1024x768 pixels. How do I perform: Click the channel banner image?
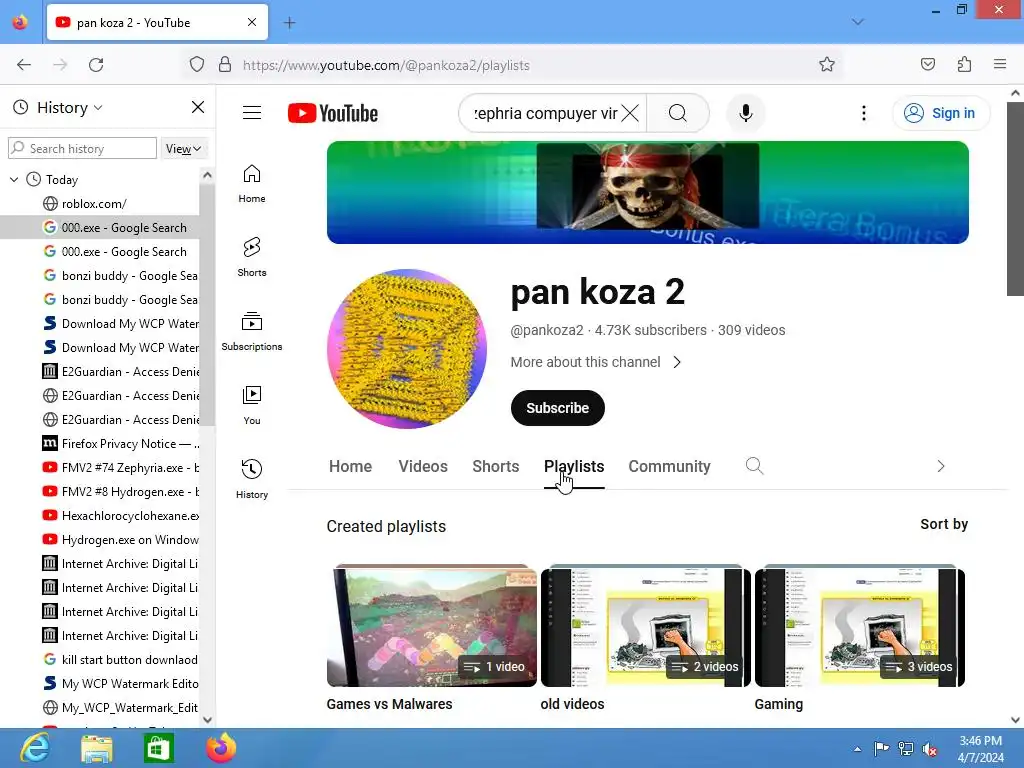(x=648, y=192)
